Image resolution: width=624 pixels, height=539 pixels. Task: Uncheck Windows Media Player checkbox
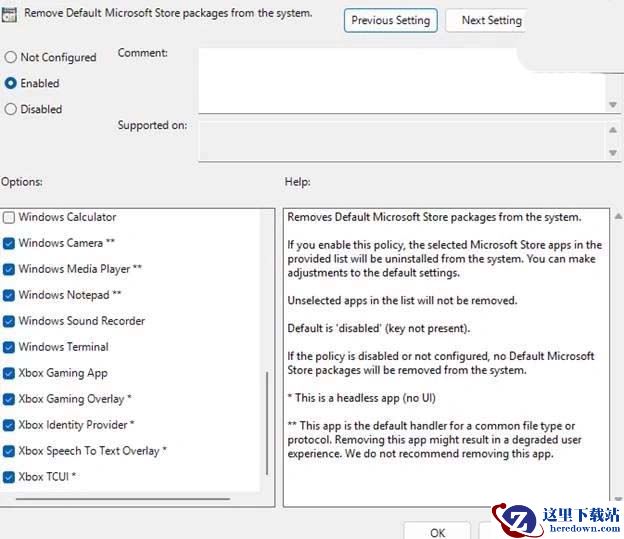(x=9, y=270)
